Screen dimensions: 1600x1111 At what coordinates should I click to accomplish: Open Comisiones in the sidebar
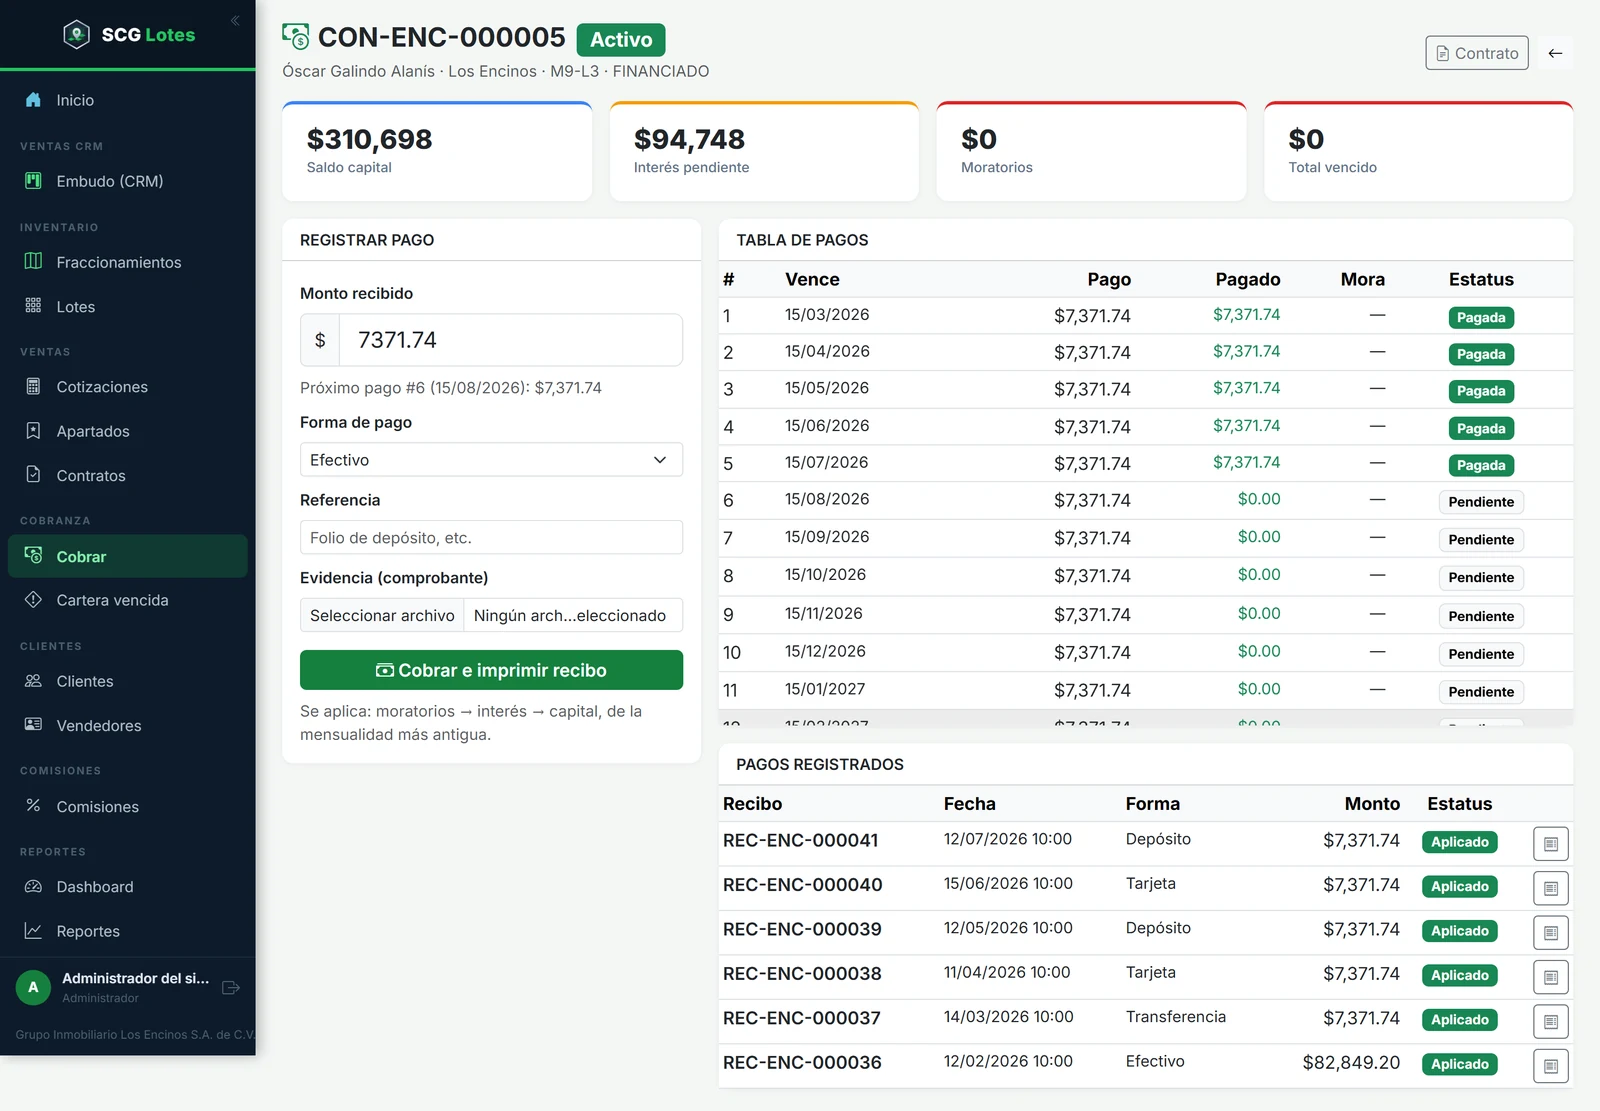[x=128, y=807]
